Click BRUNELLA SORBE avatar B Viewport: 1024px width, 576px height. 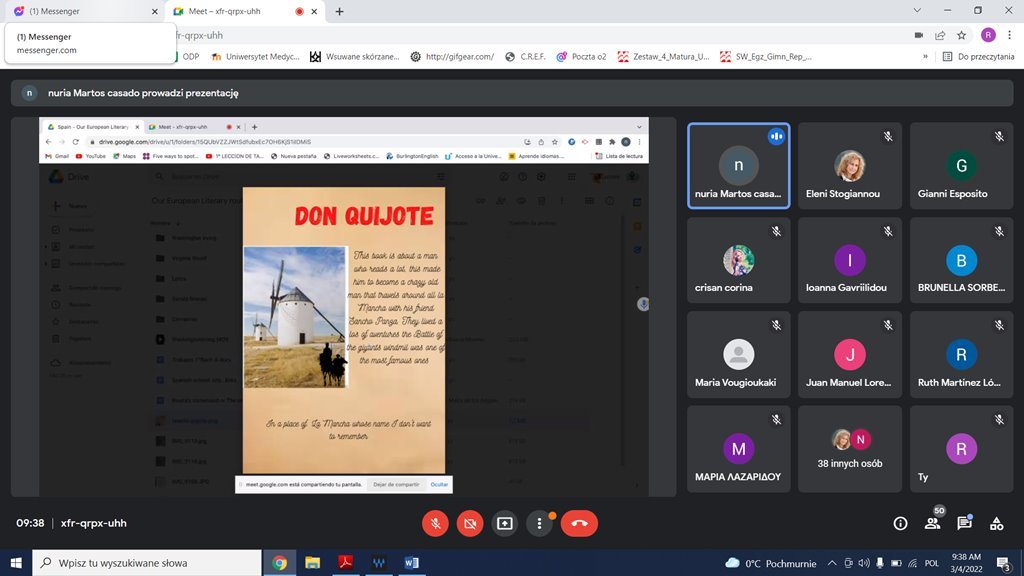[961, 260]
